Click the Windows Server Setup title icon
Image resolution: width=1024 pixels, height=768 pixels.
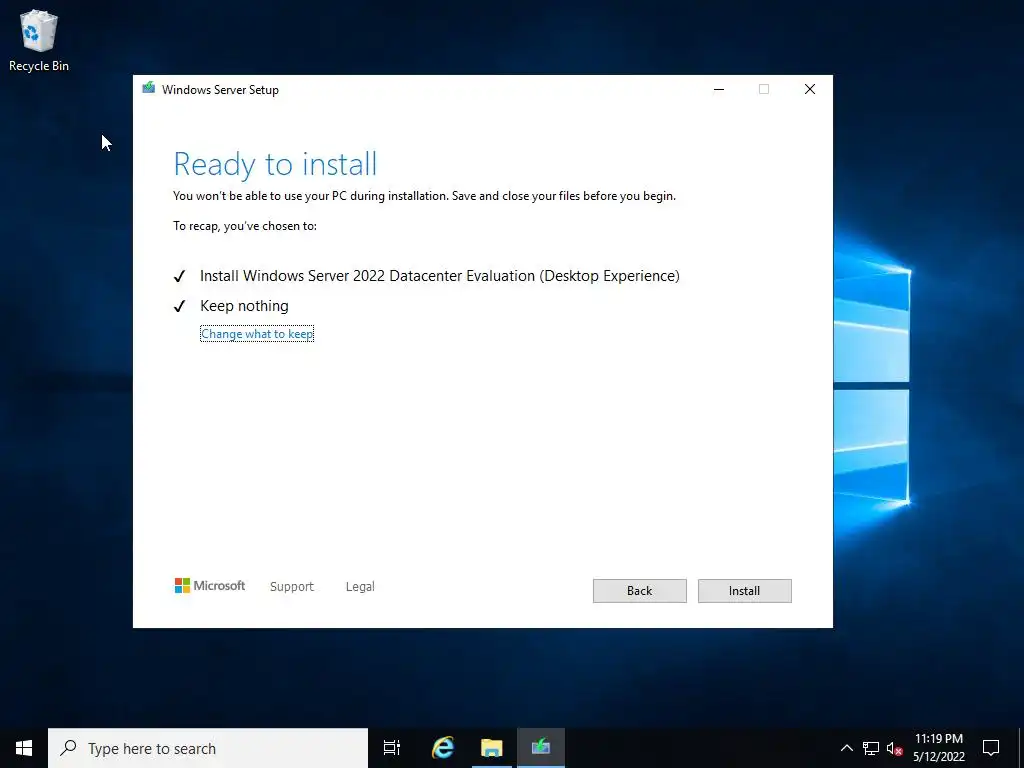[x=149, y=88]
